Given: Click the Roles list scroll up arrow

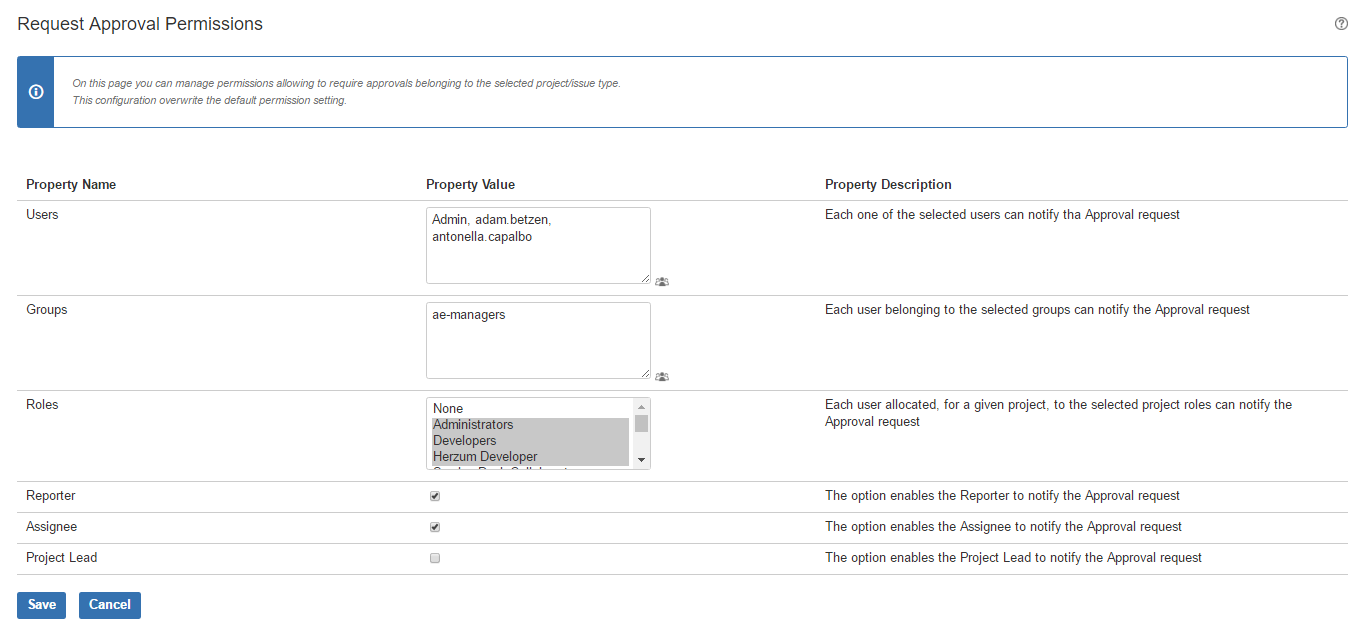Looking at the screenshot, I should [x=642, y=406].
